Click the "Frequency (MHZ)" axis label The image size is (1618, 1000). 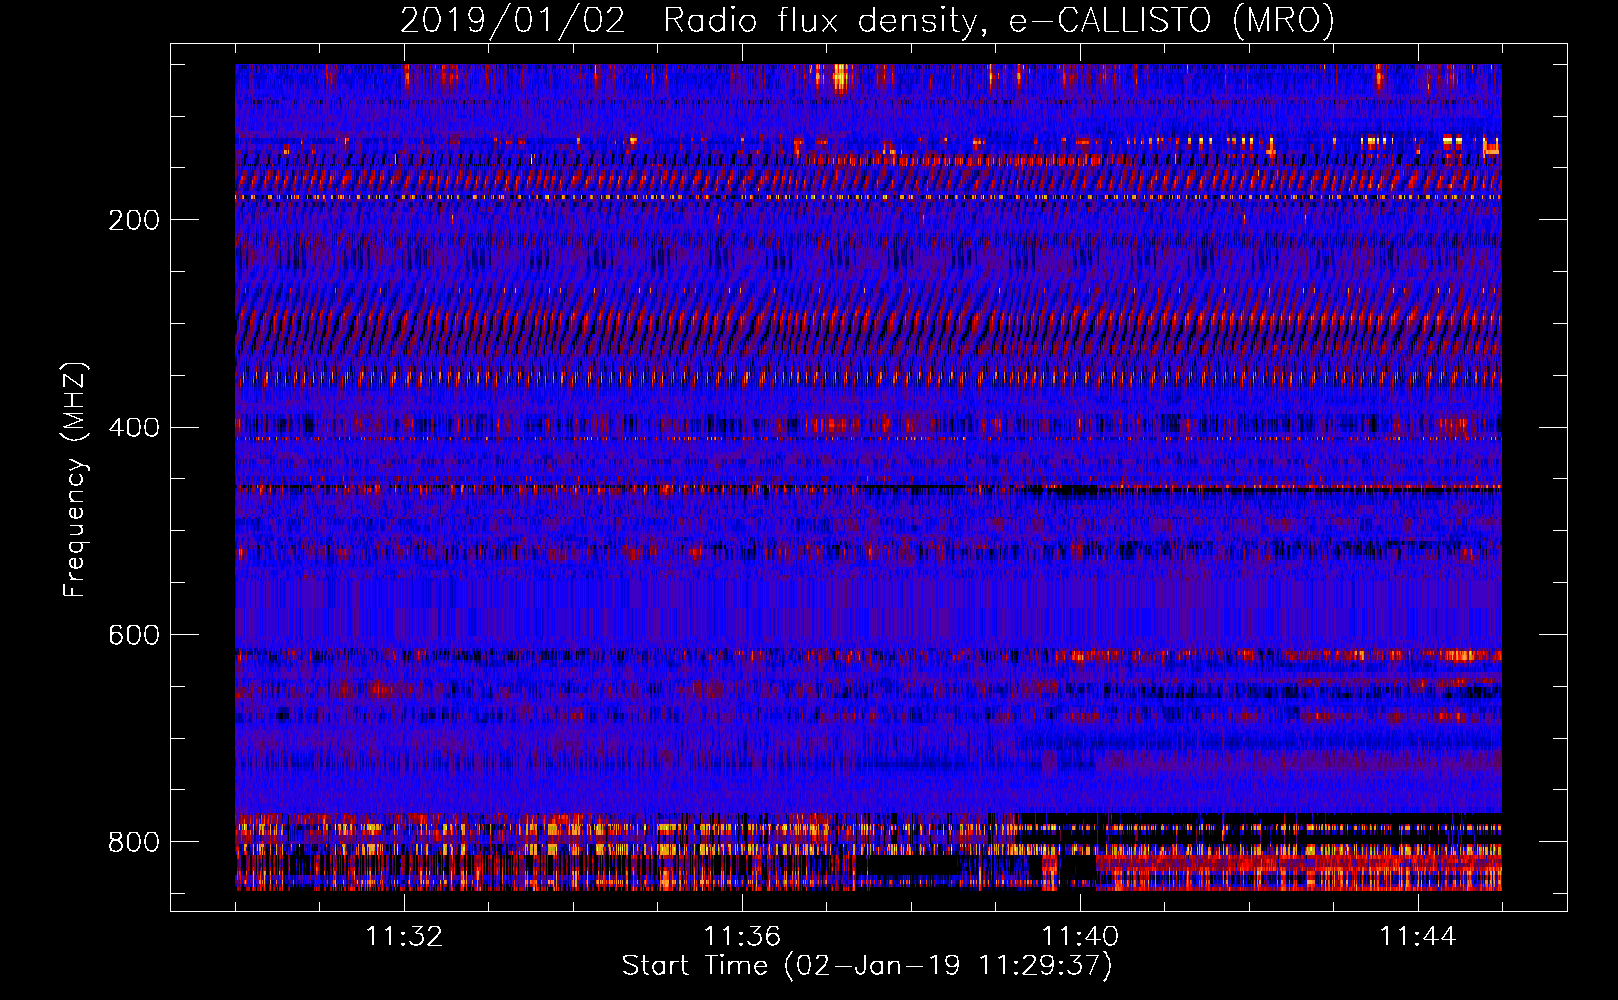tap(75, 480)
